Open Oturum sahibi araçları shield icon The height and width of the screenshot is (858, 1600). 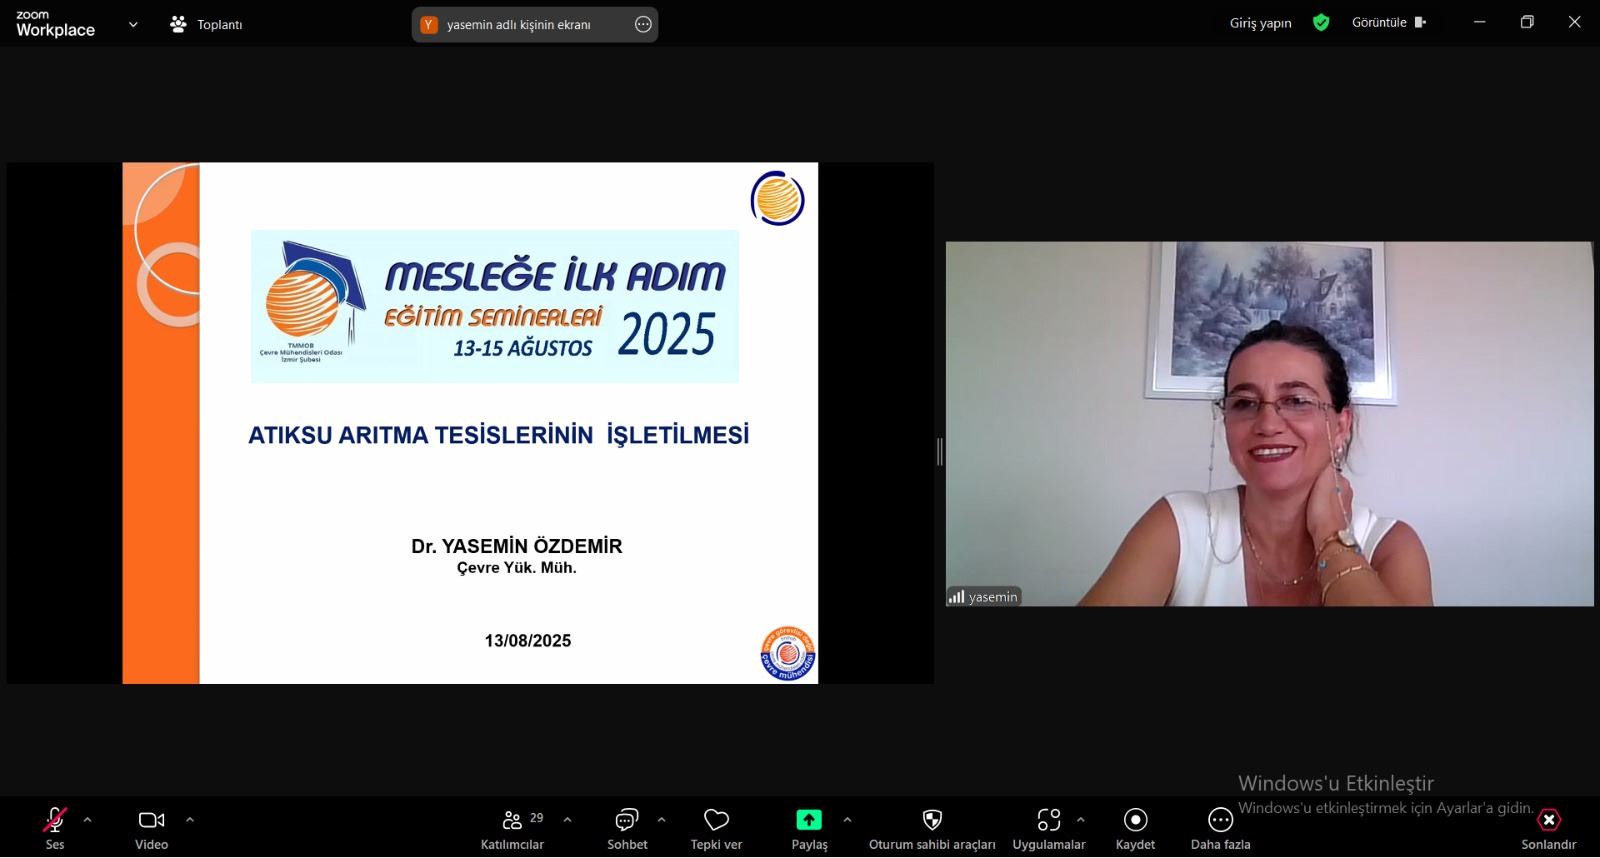click(932, 821)
